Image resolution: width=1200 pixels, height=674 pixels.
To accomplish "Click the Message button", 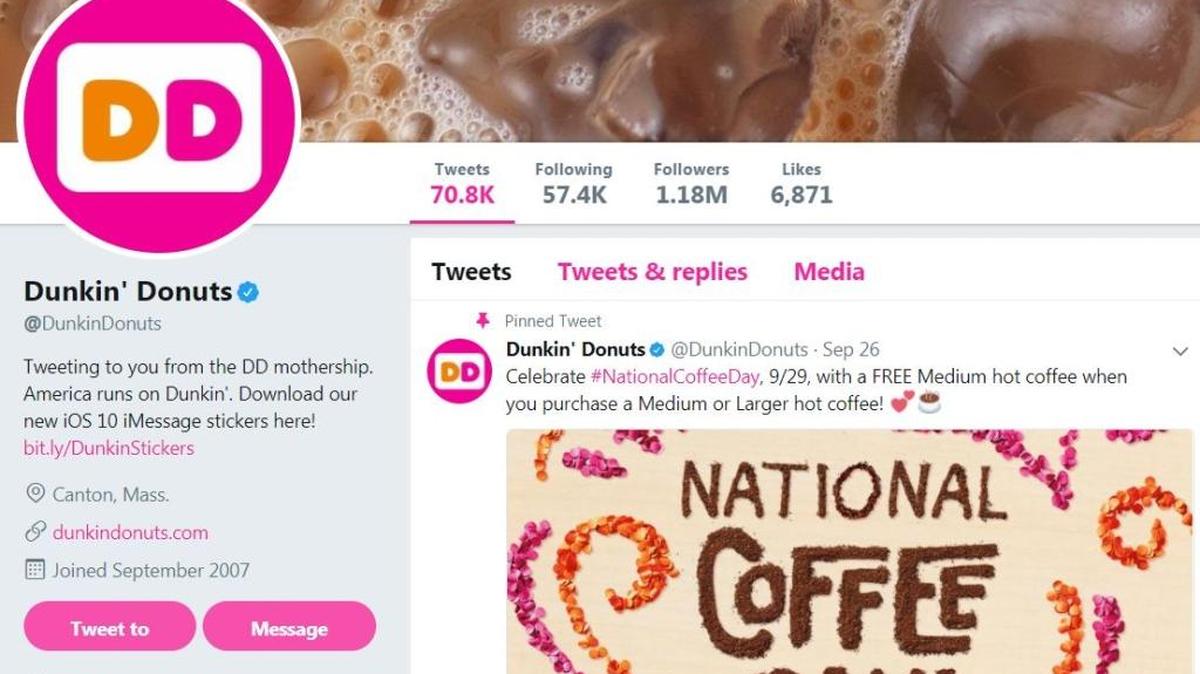I will [x=289, y=628].
